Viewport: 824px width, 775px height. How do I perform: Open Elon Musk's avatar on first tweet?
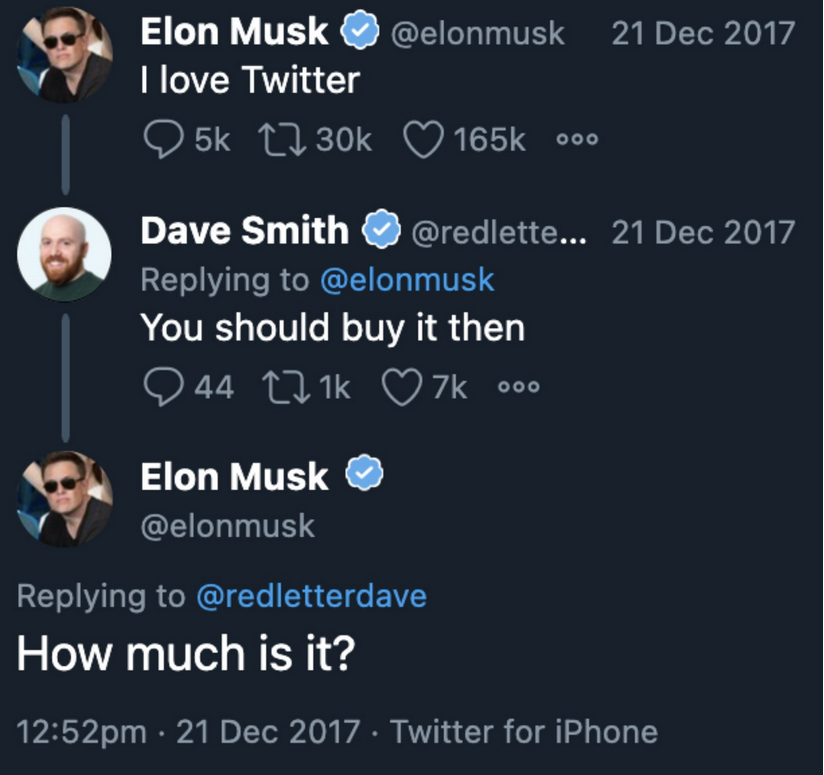click(64, 54)
